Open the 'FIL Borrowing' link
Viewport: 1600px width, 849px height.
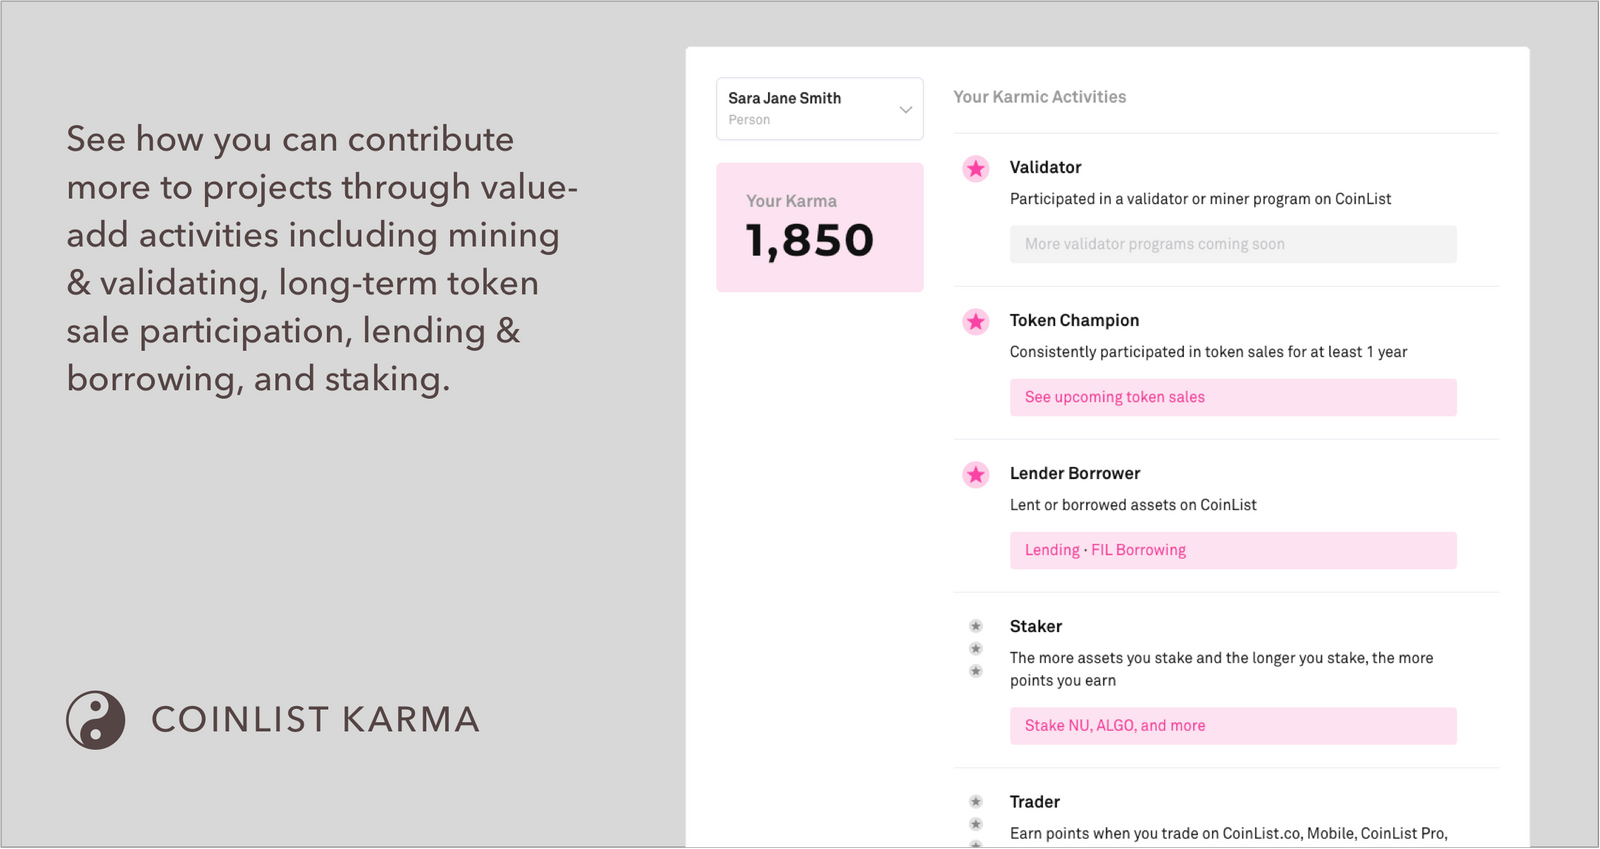click(x=1138, y=550)
